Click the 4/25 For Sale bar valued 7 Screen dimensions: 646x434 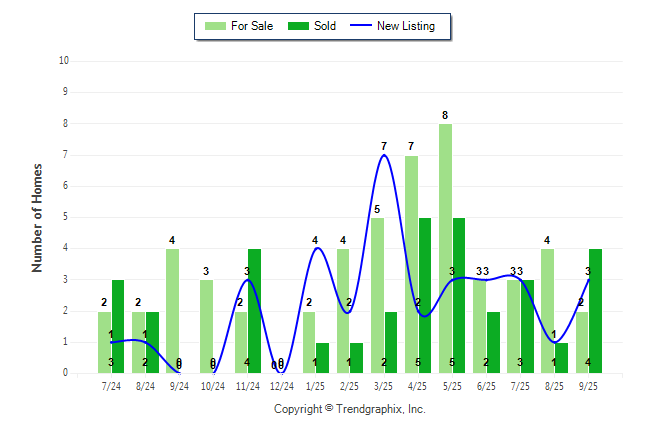[x=411, y=265]
